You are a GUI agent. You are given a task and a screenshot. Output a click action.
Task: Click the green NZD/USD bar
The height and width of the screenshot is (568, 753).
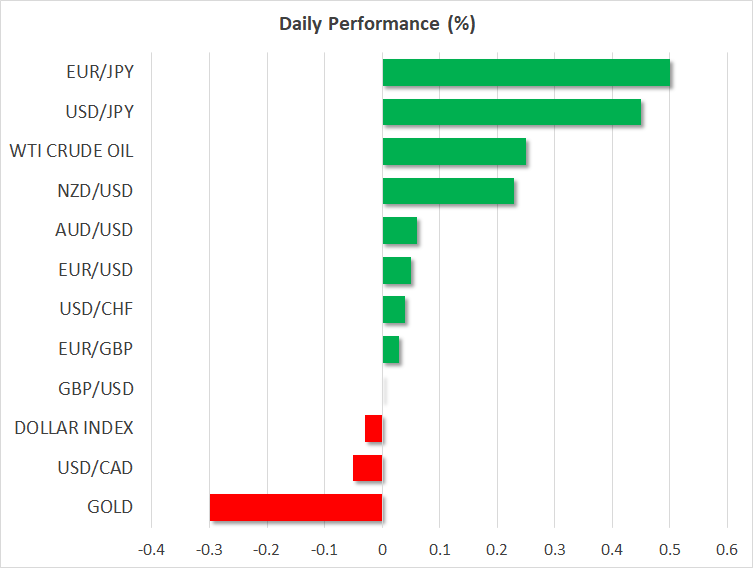pyautogui.click(x=448, y=190)
